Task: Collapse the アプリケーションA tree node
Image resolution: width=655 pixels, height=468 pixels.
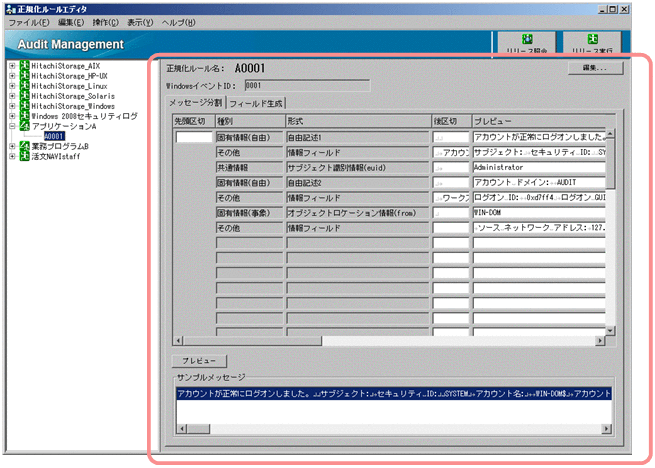Action: click(11, 128)
